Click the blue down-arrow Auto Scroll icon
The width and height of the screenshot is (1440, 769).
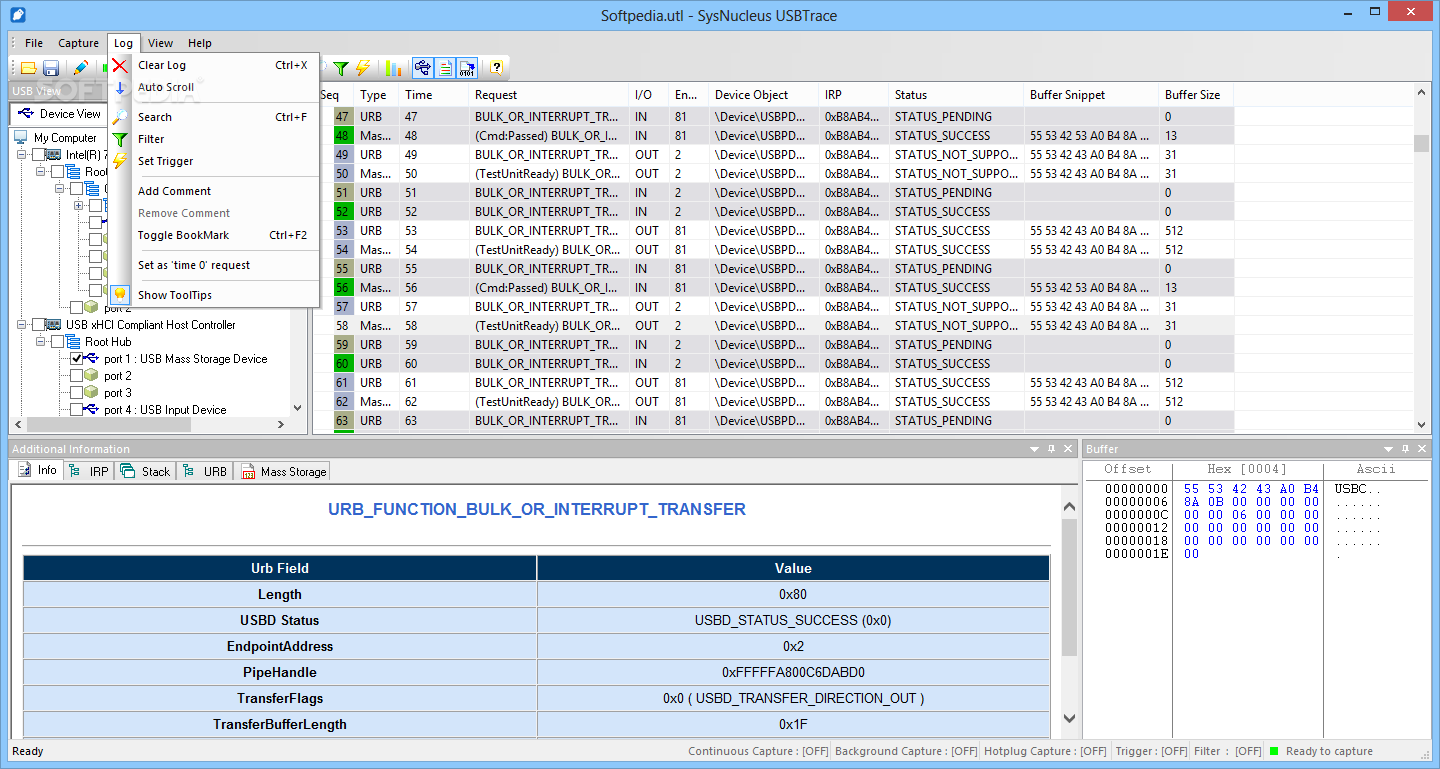[x=120, y=87]
